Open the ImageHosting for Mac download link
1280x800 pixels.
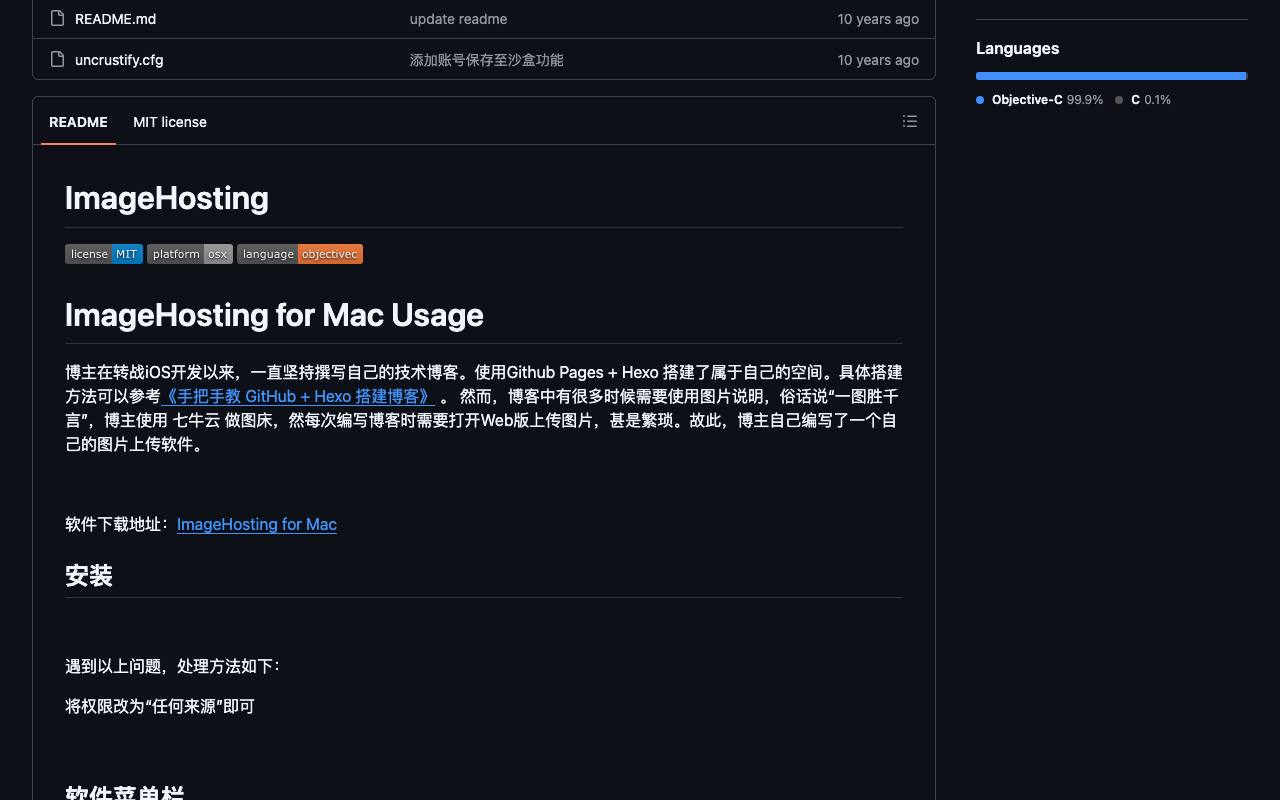coord(257,524)
